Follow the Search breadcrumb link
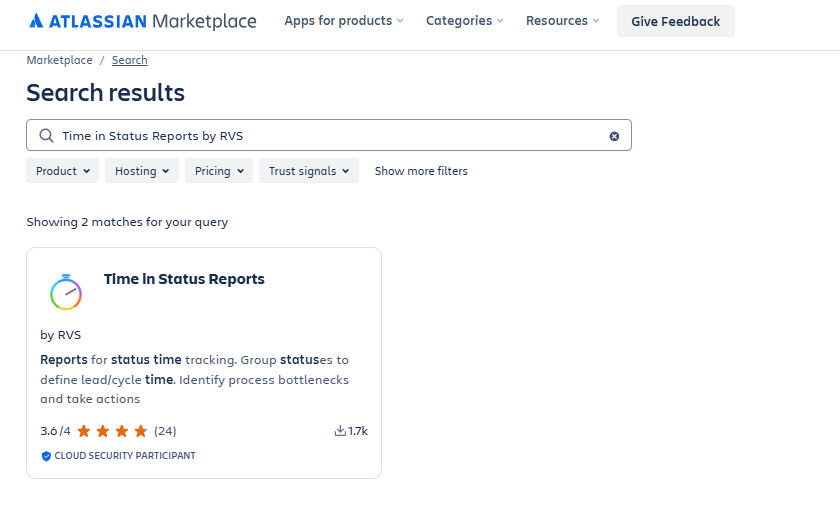Screen dimensions: 840x505 [130, 60]
